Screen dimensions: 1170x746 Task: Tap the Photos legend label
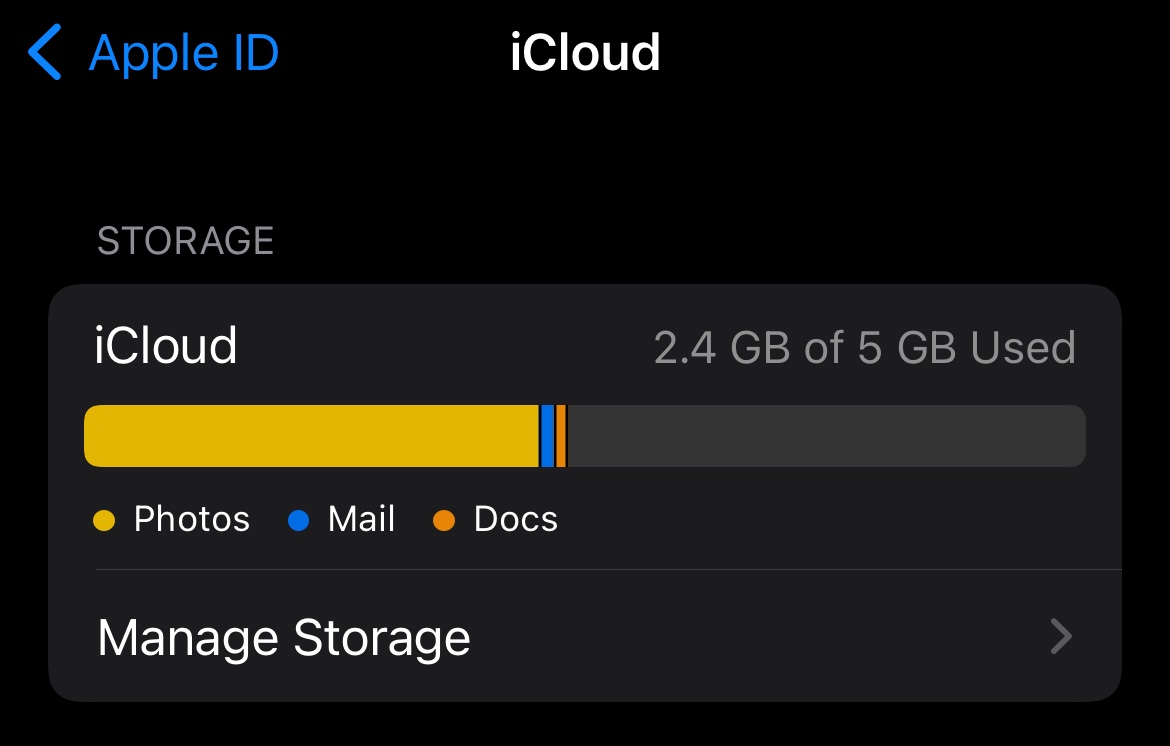click(x=192, y=520)
